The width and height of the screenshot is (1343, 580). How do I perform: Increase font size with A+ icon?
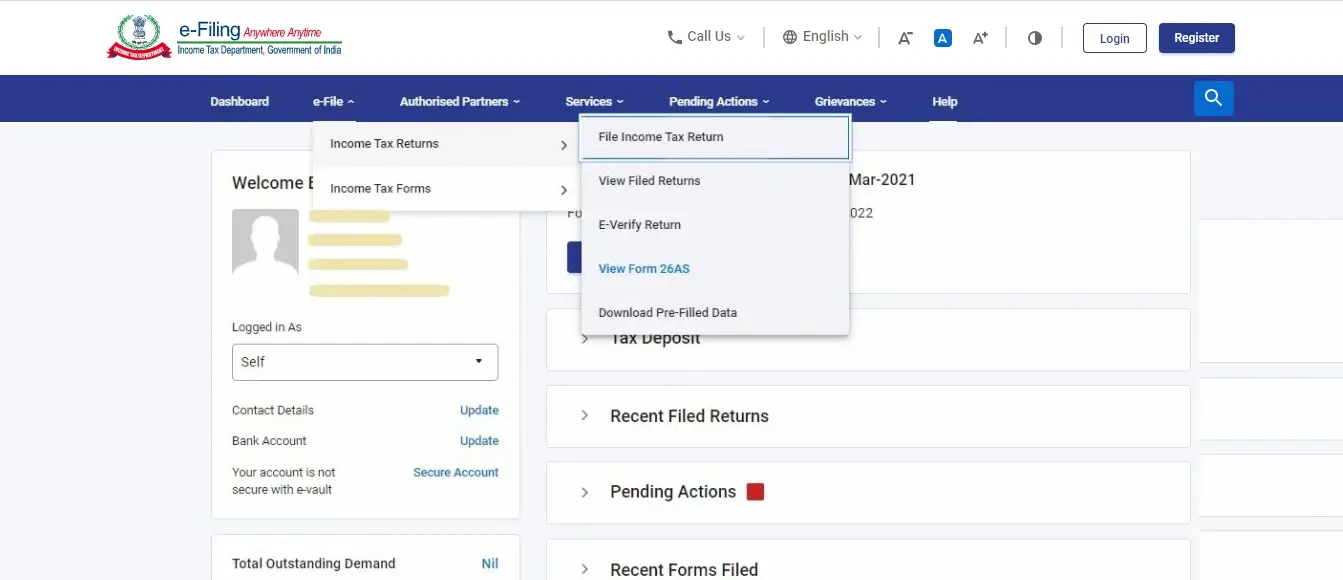980,38
